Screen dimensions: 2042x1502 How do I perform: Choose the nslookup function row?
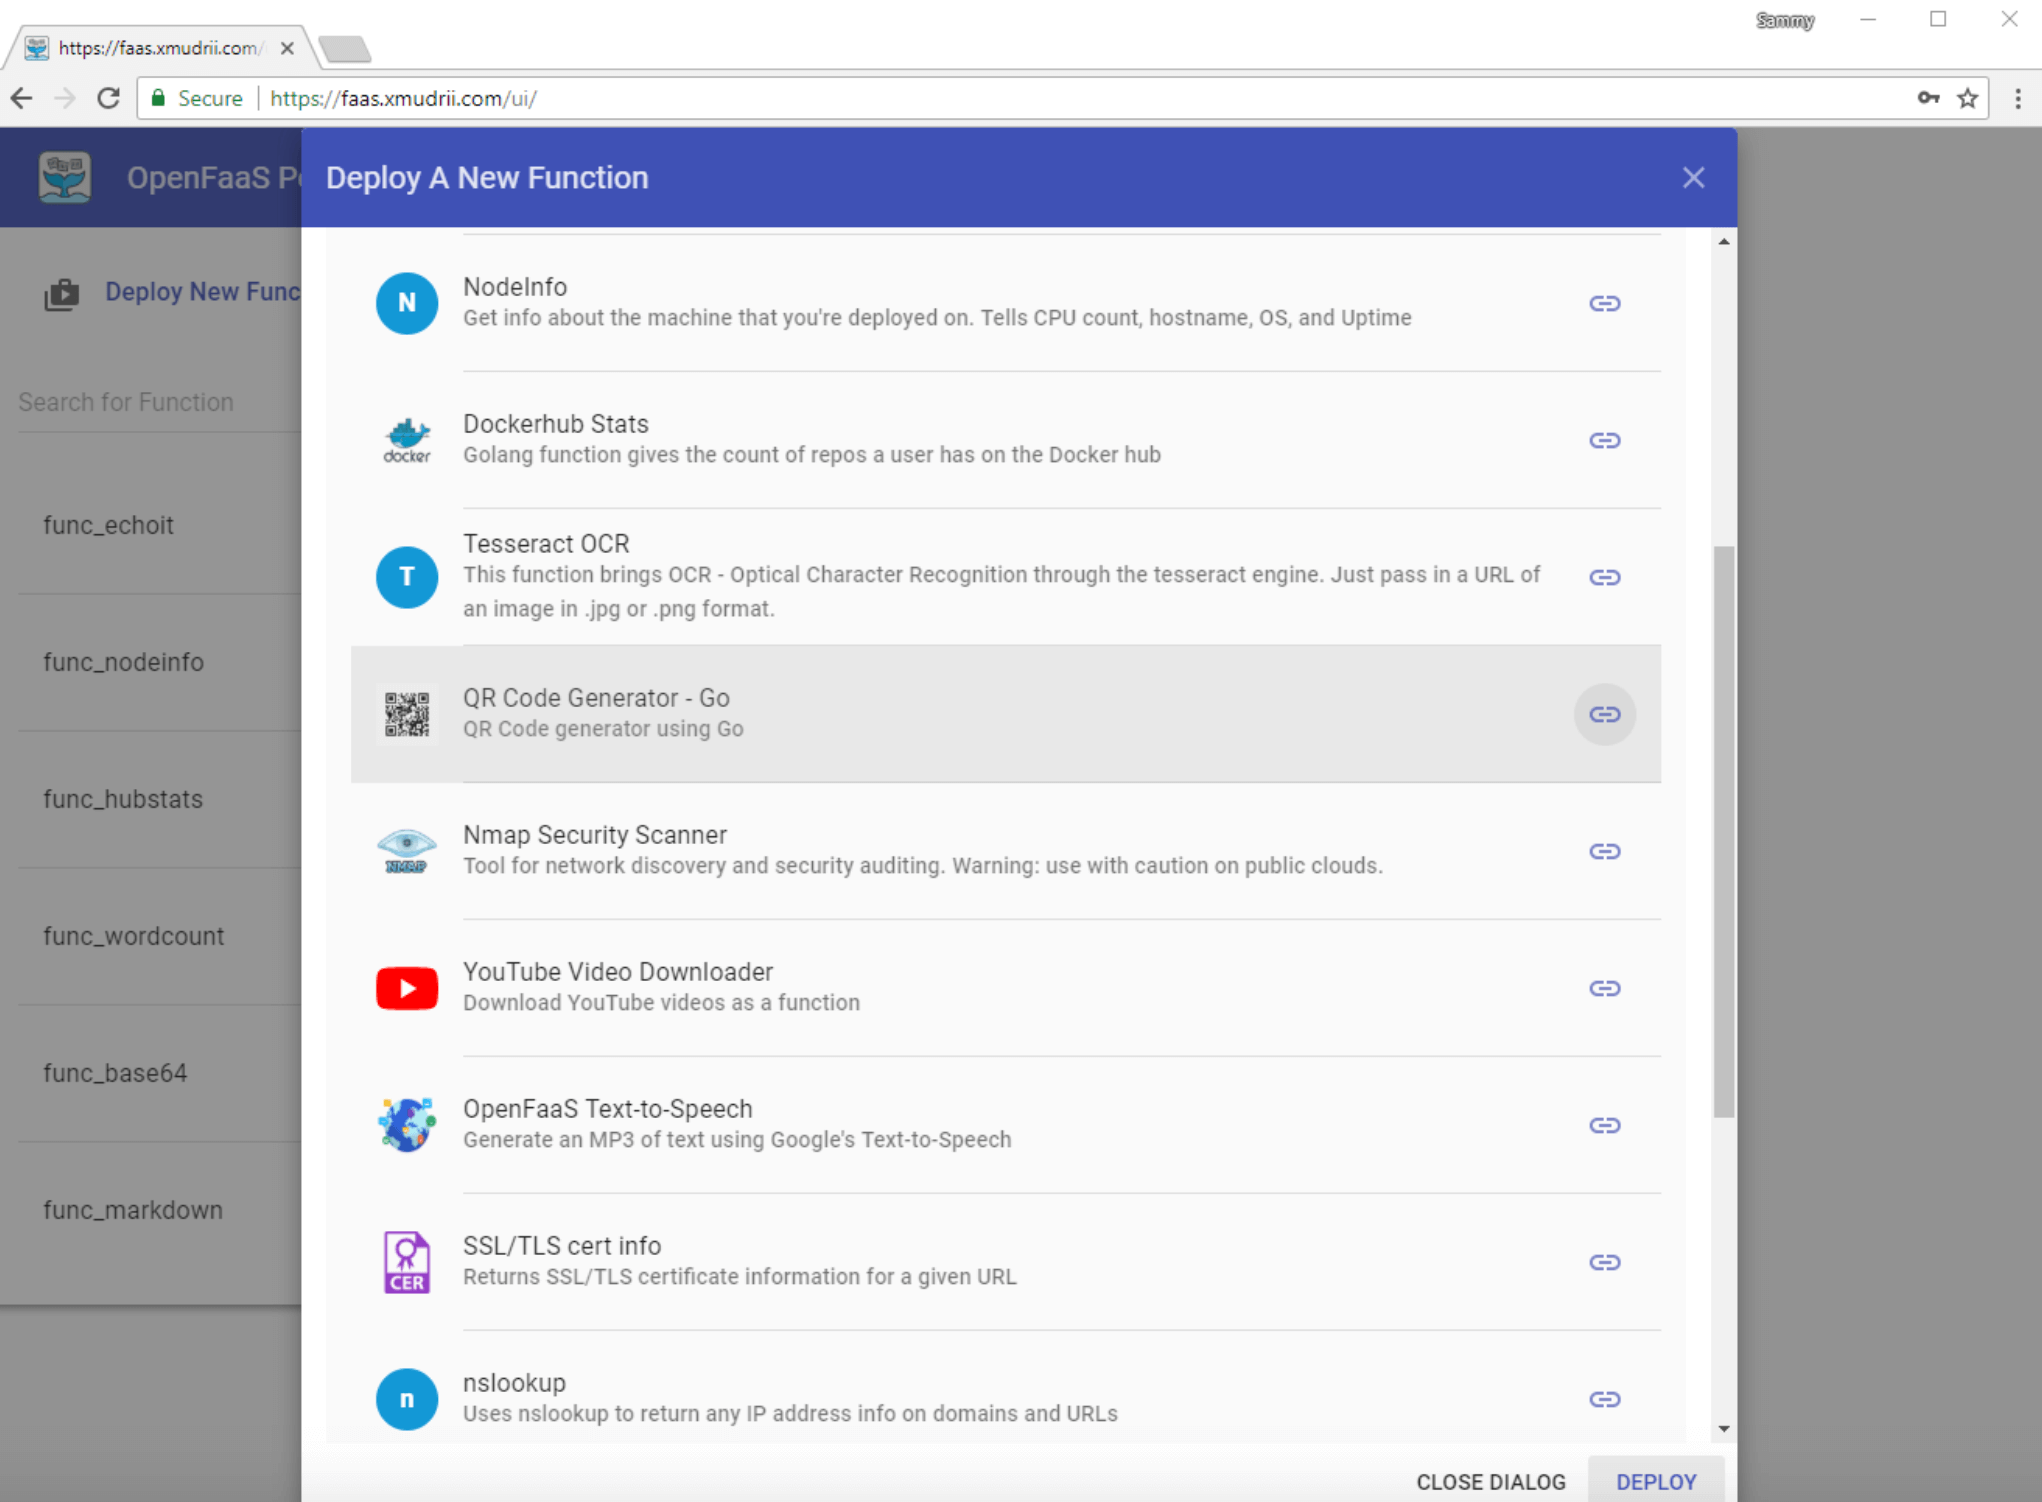1006,1387
